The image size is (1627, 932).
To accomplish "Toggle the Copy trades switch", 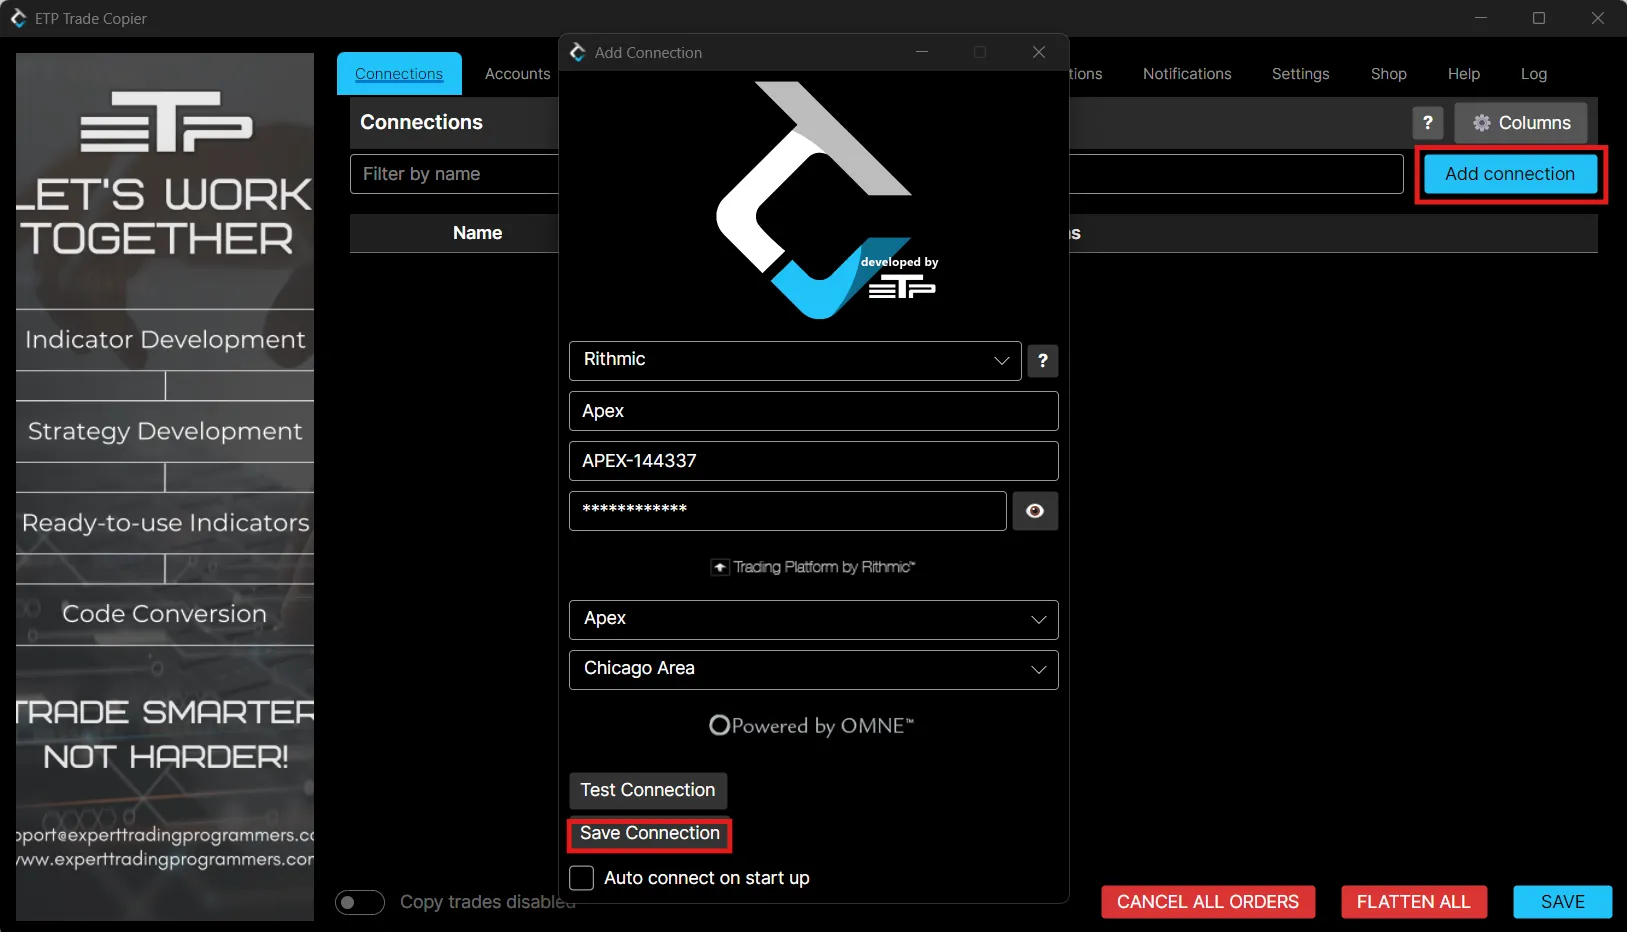I will tap(359, 902).
